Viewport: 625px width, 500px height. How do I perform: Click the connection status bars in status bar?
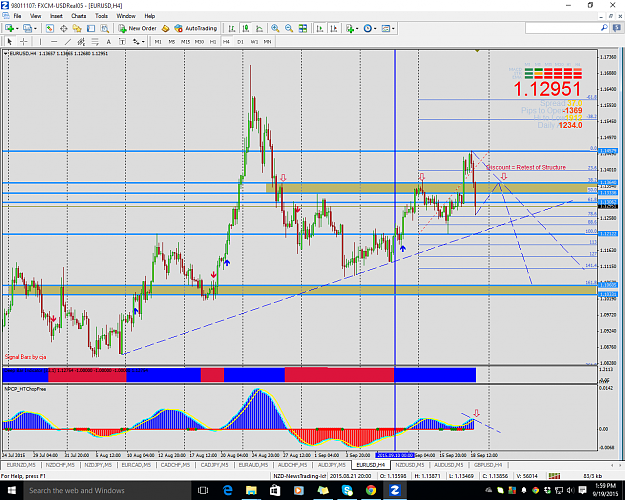click(x=554, y=476)
